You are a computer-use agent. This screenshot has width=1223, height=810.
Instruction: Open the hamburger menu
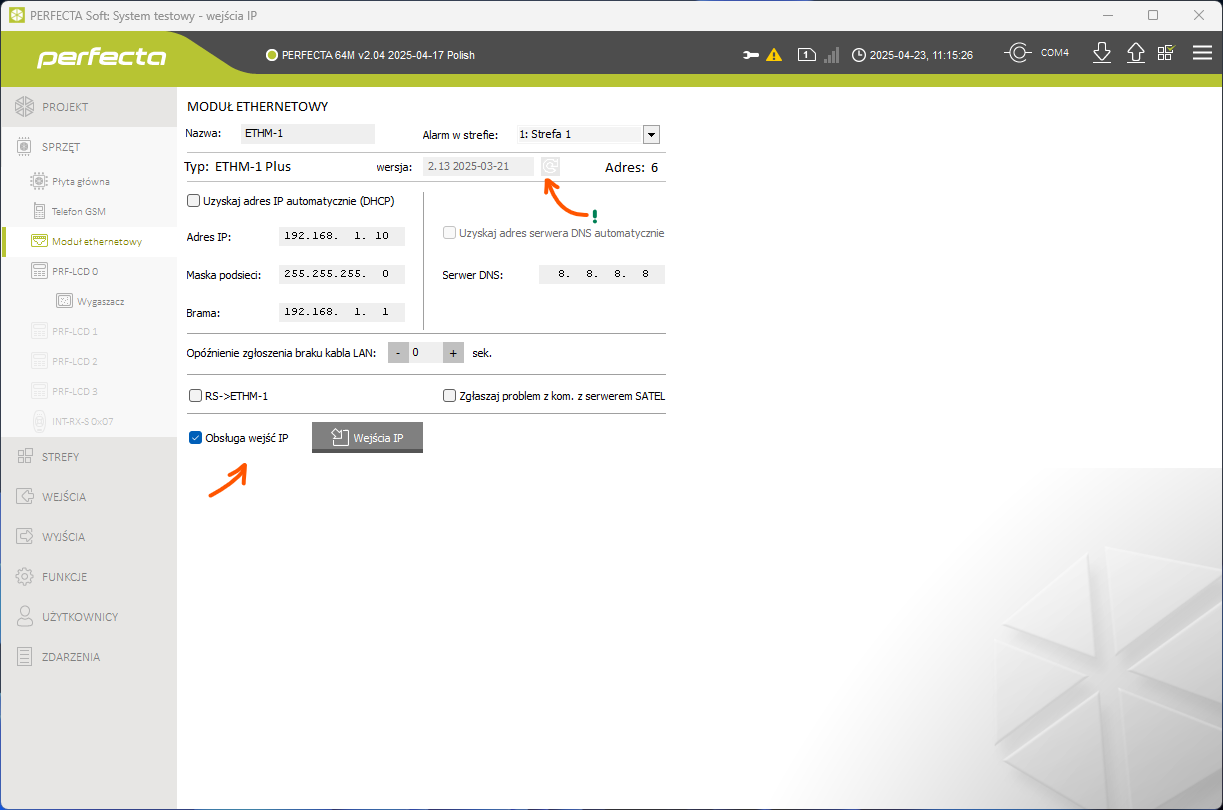click(1202, 54)
